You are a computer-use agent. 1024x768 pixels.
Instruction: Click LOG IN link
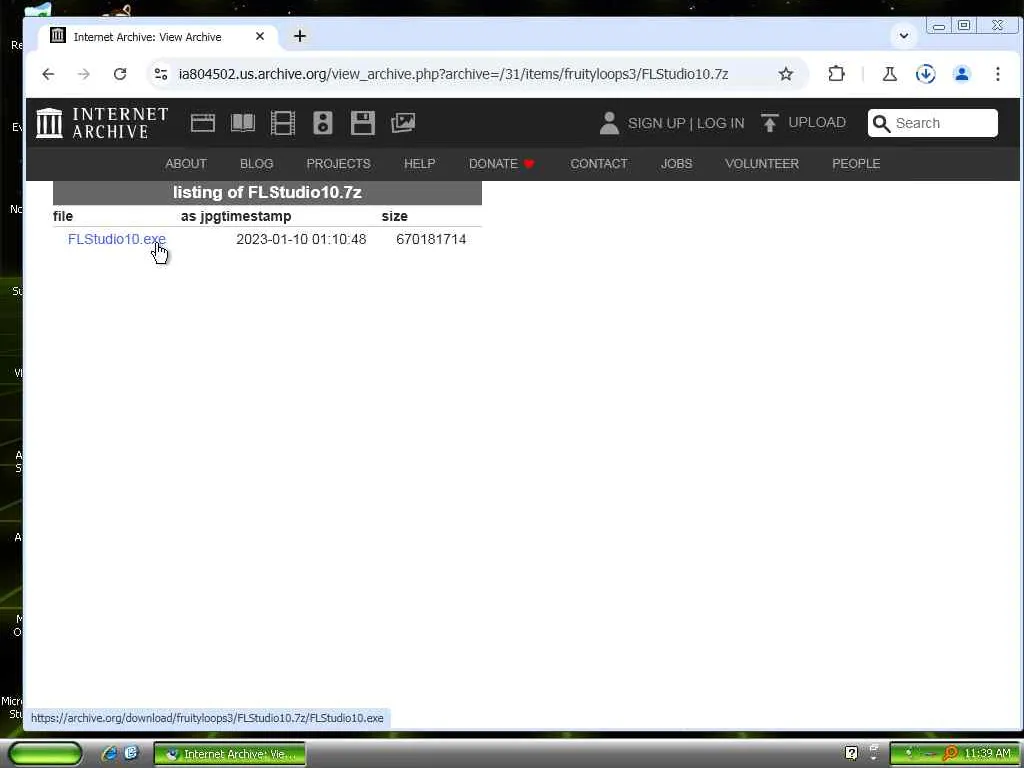point(720,123)
